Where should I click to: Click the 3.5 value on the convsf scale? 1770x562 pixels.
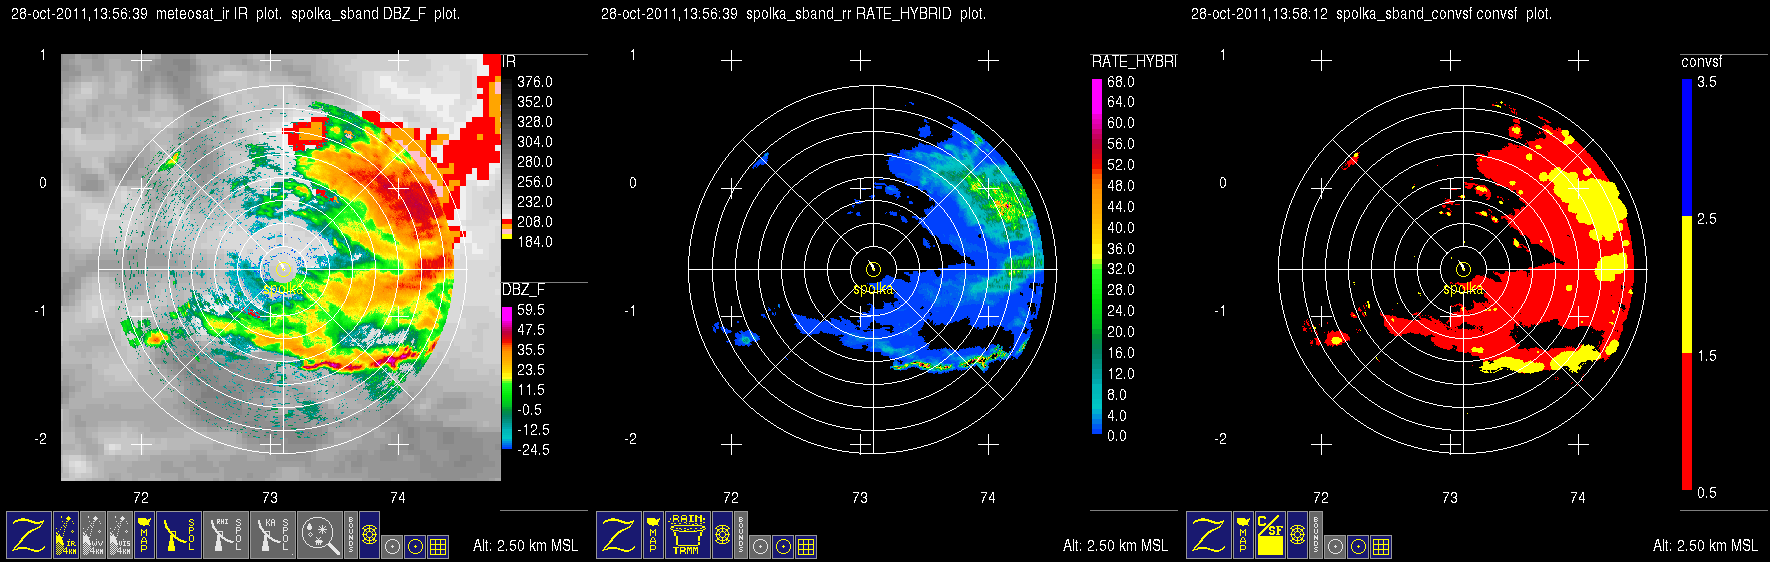(1707, 82)
